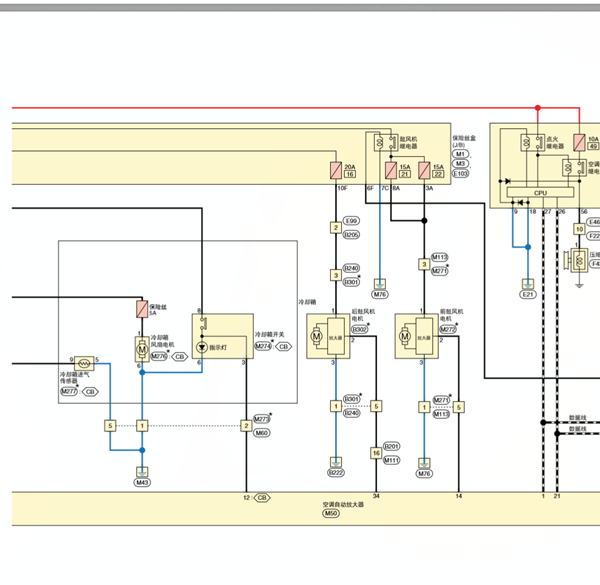Click the 20A fuse symbol numbered 16
Image resolution: width=600 pixels, height=585 pixels.
(336, 170)
